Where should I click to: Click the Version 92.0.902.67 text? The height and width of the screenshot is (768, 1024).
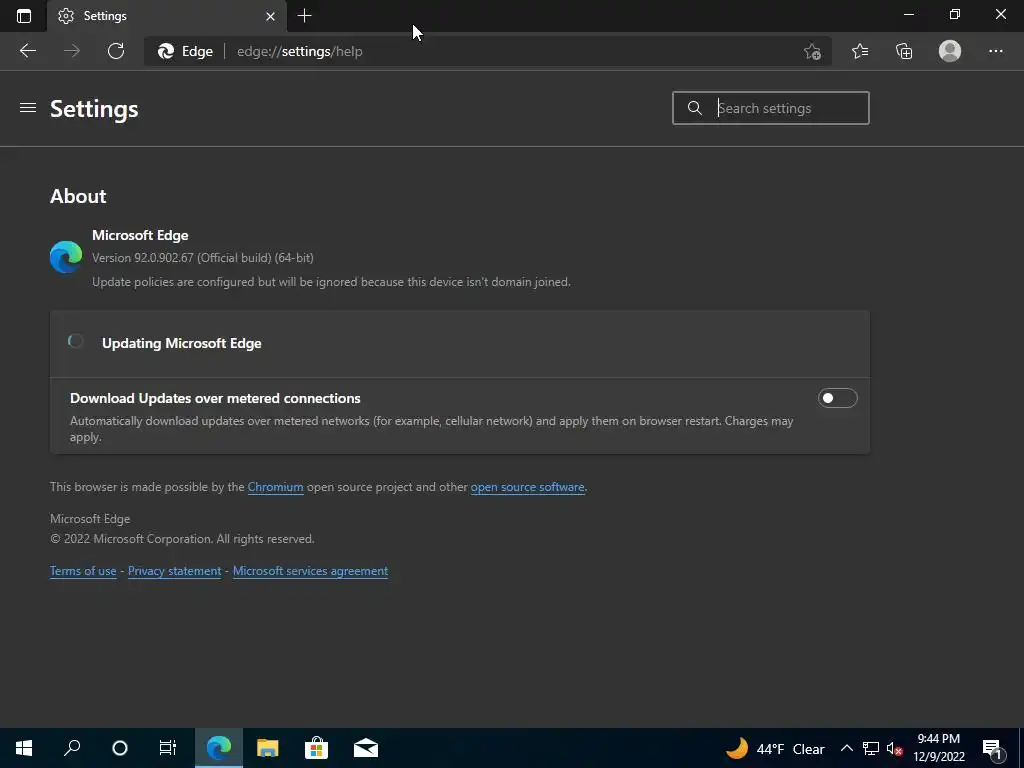coord(202,258)
